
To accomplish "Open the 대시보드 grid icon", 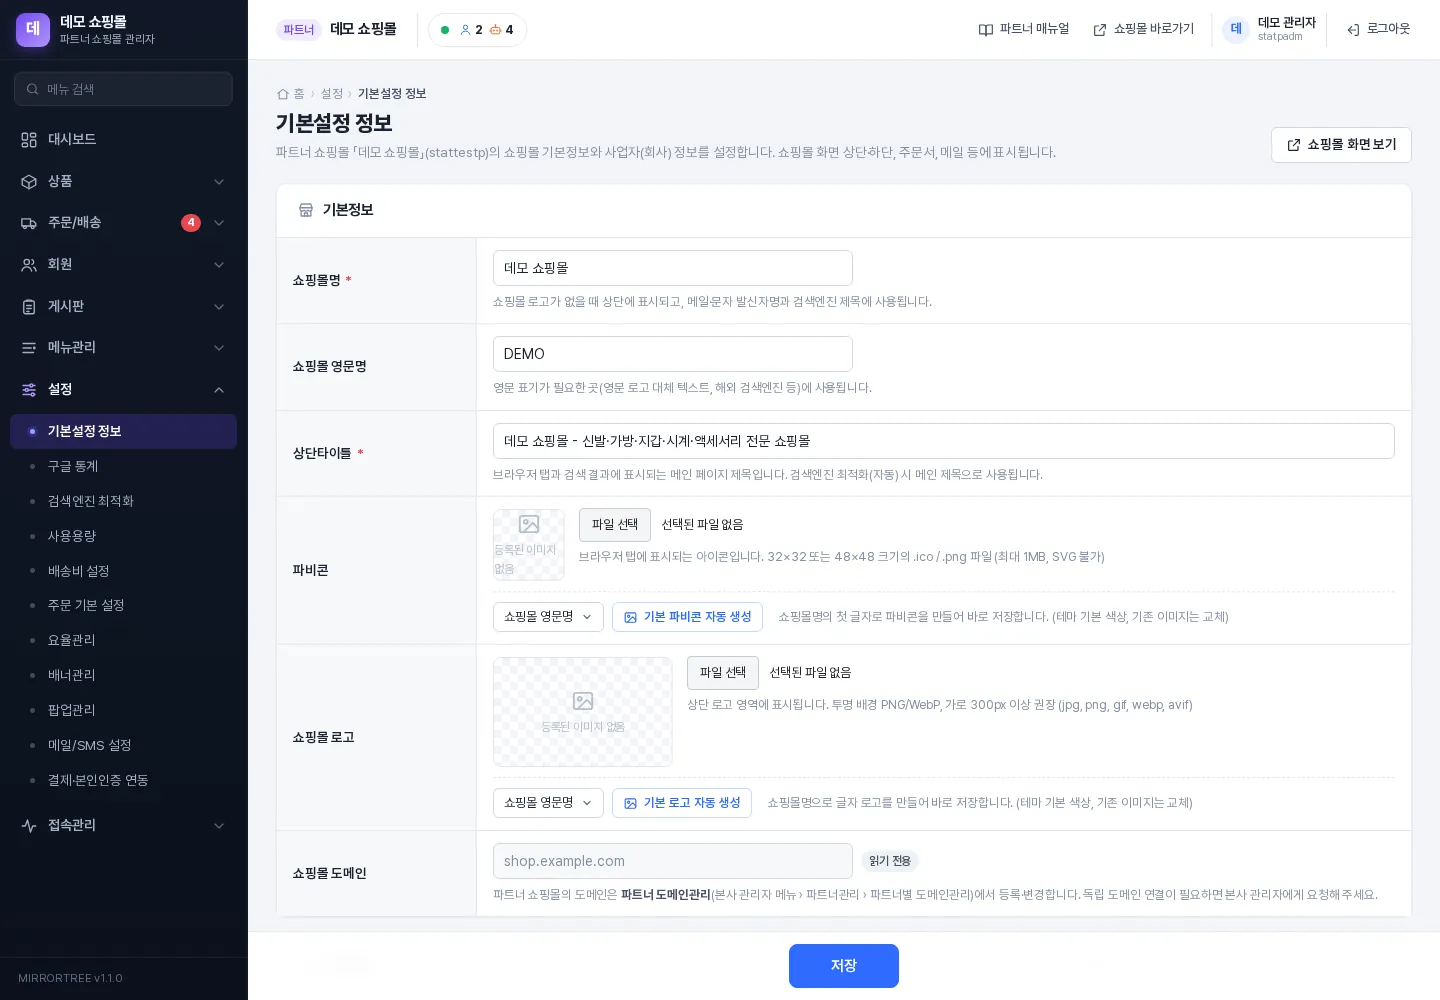I will (29, 140).
